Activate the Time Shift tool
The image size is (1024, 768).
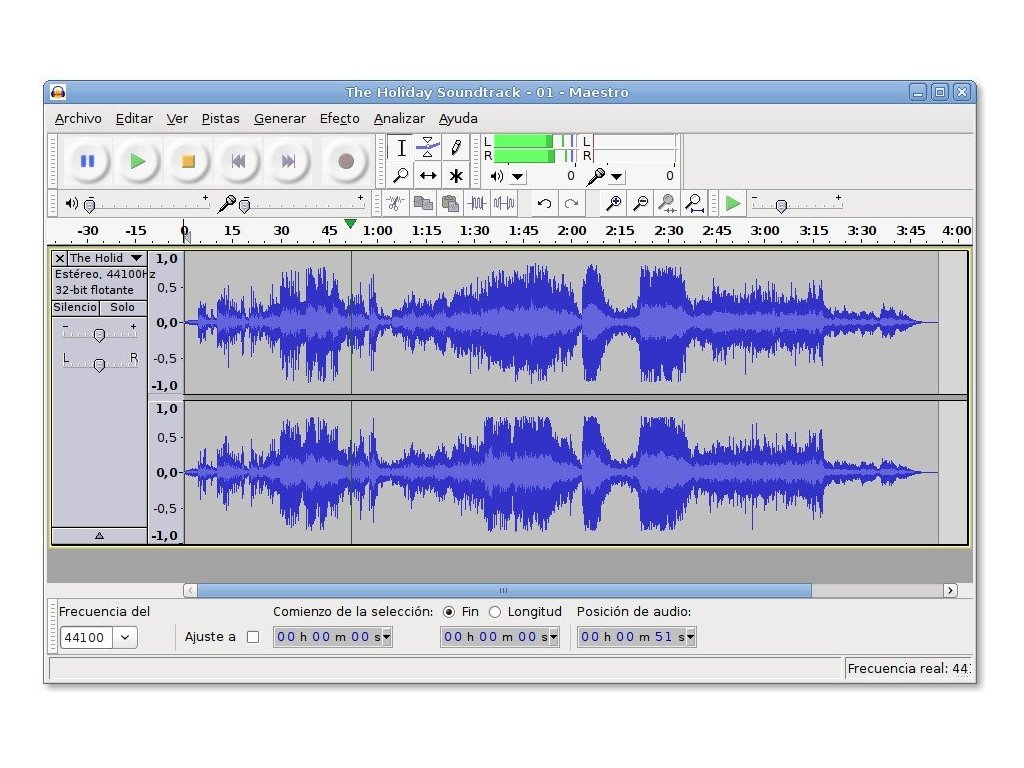[428, 175]
